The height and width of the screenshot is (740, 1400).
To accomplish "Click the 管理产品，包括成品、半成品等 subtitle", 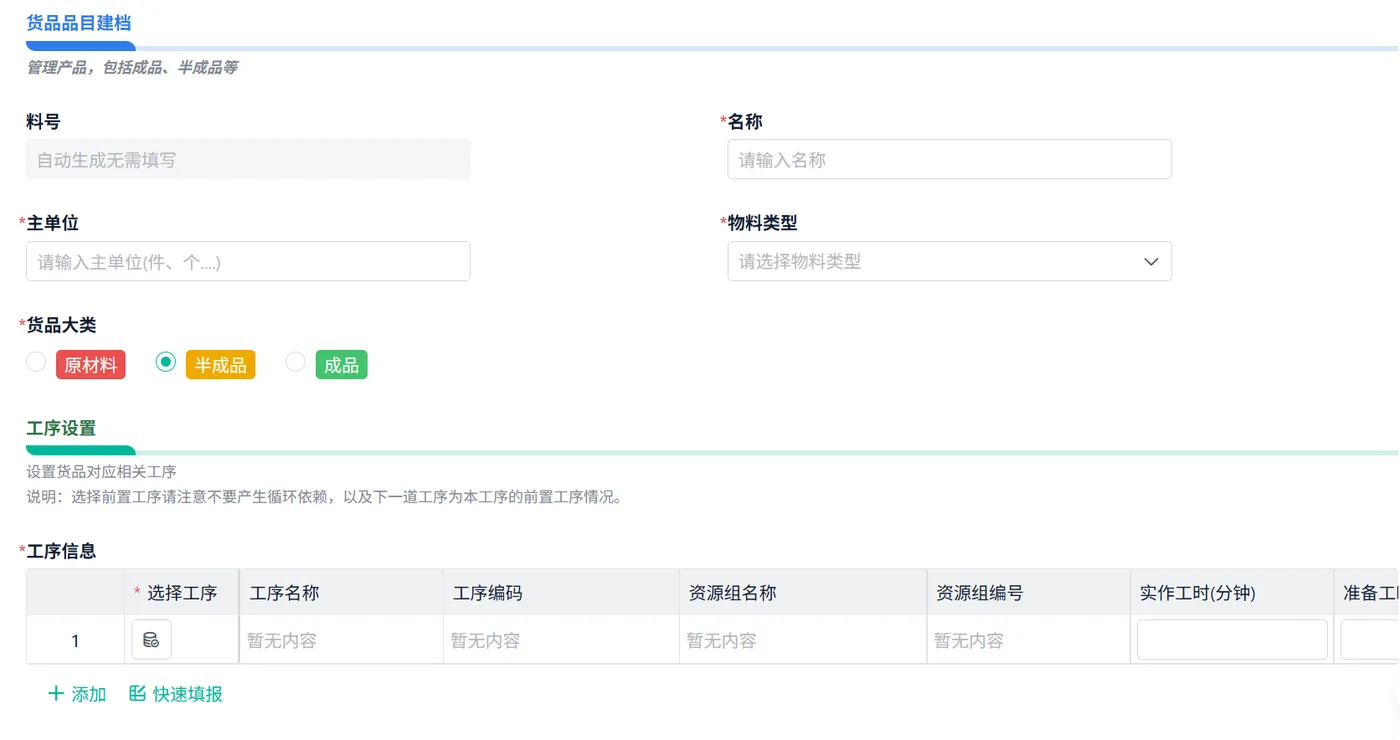I will tap(132, 68).
